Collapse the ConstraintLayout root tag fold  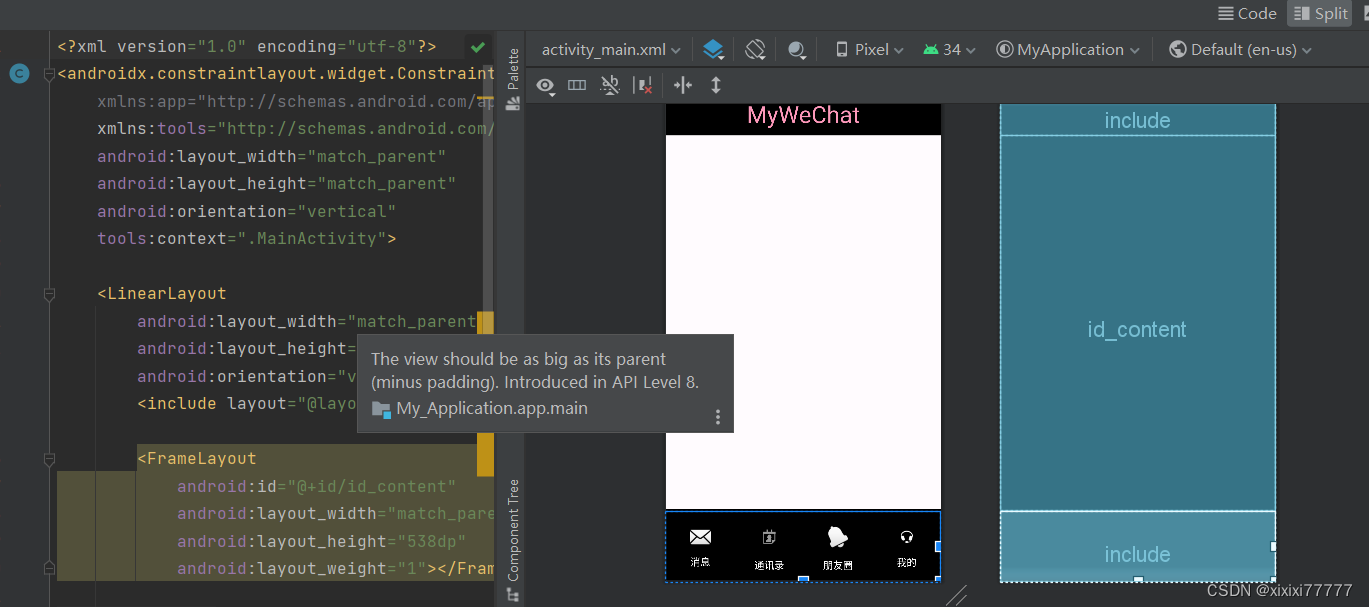pos(49,74)
